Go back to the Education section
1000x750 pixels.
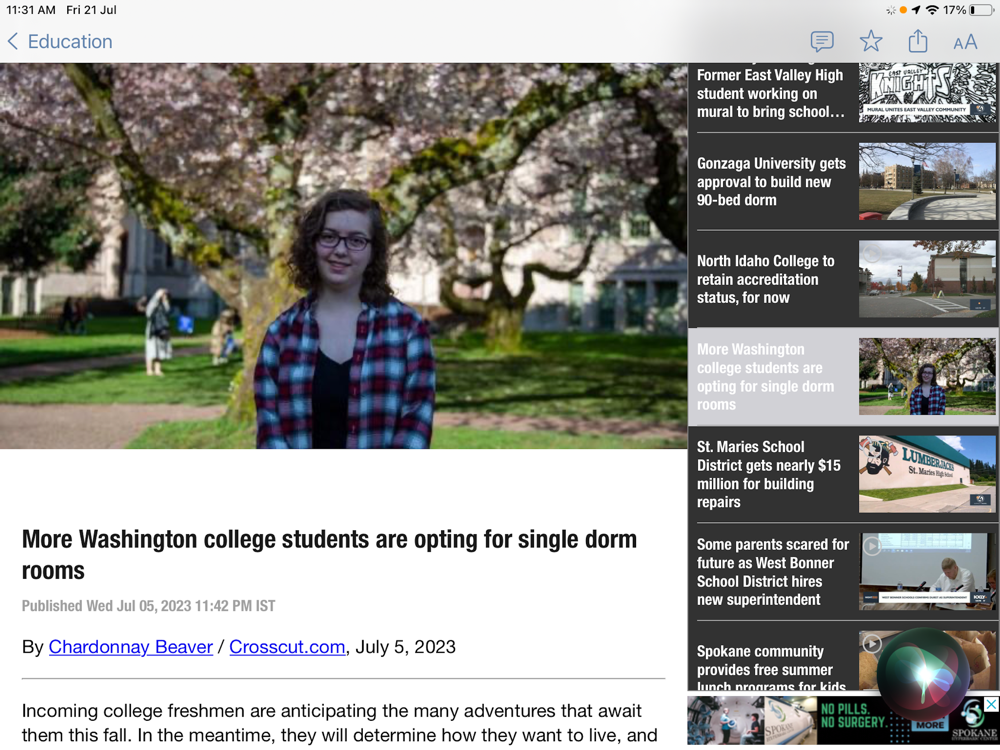[60, 41]
